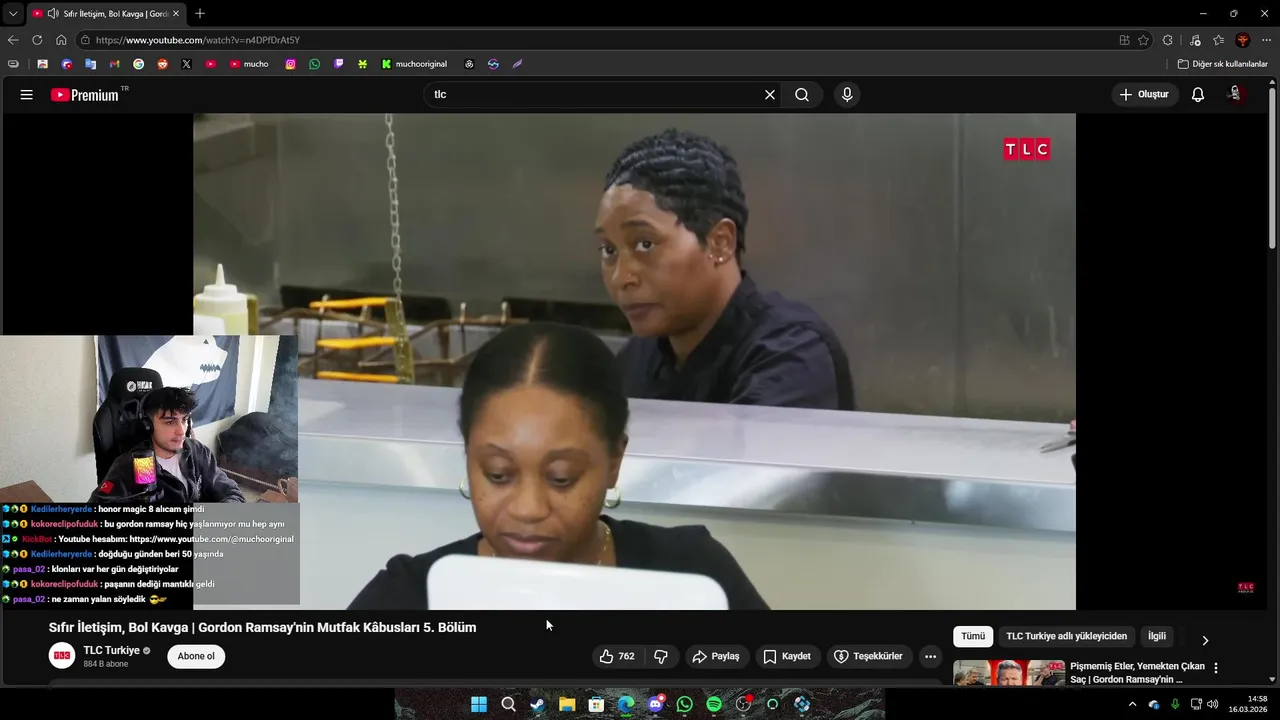Screen dimensions: 1280x720
Task: Share the video using Paylaş
Action: pos(716,657)
